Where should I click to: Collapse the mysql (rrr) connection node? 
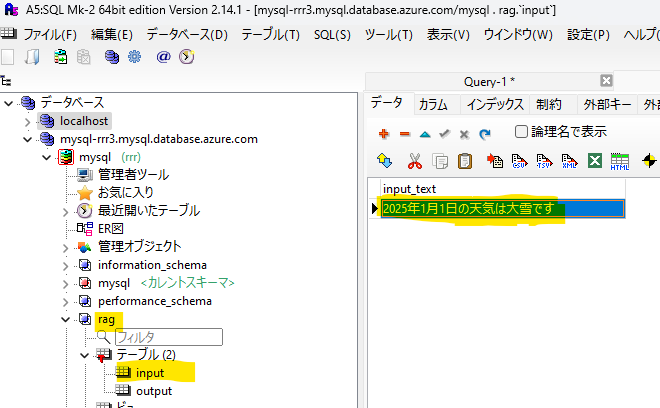(46, 158)
